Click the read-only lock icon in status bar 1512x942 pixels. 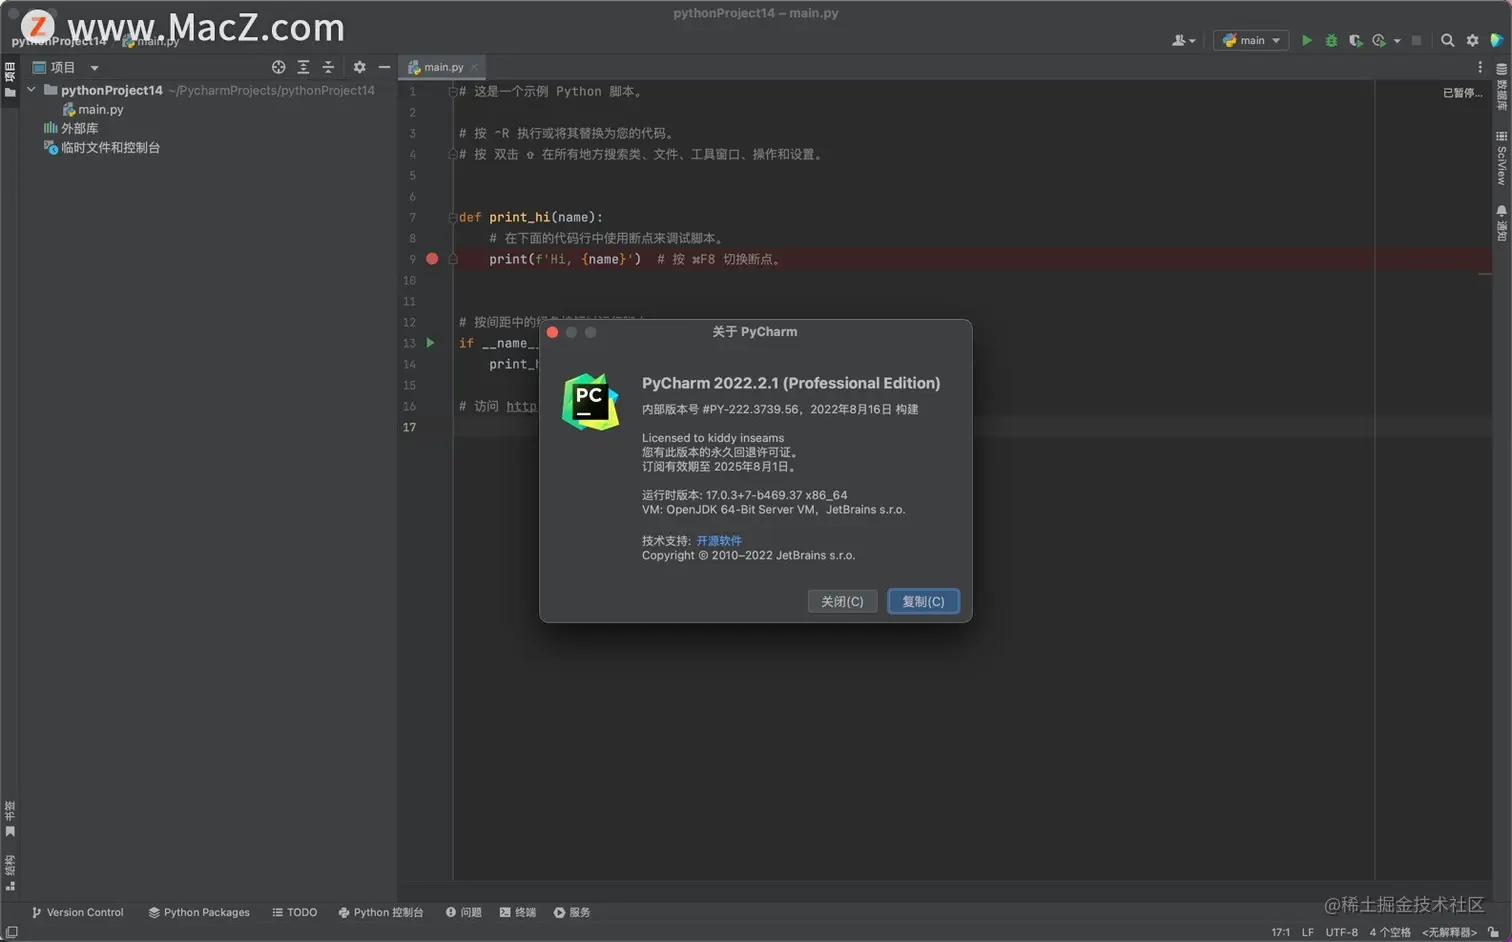(x=1493, y=932)
